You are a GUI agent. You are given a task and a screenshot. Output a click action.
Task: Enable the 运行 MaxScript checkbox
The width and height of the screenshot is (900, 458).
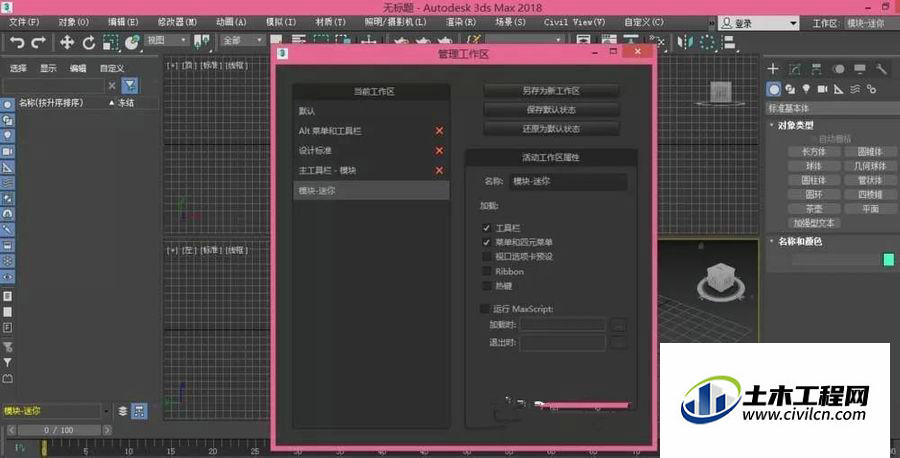pyautogui.click(x=485, y=309)
